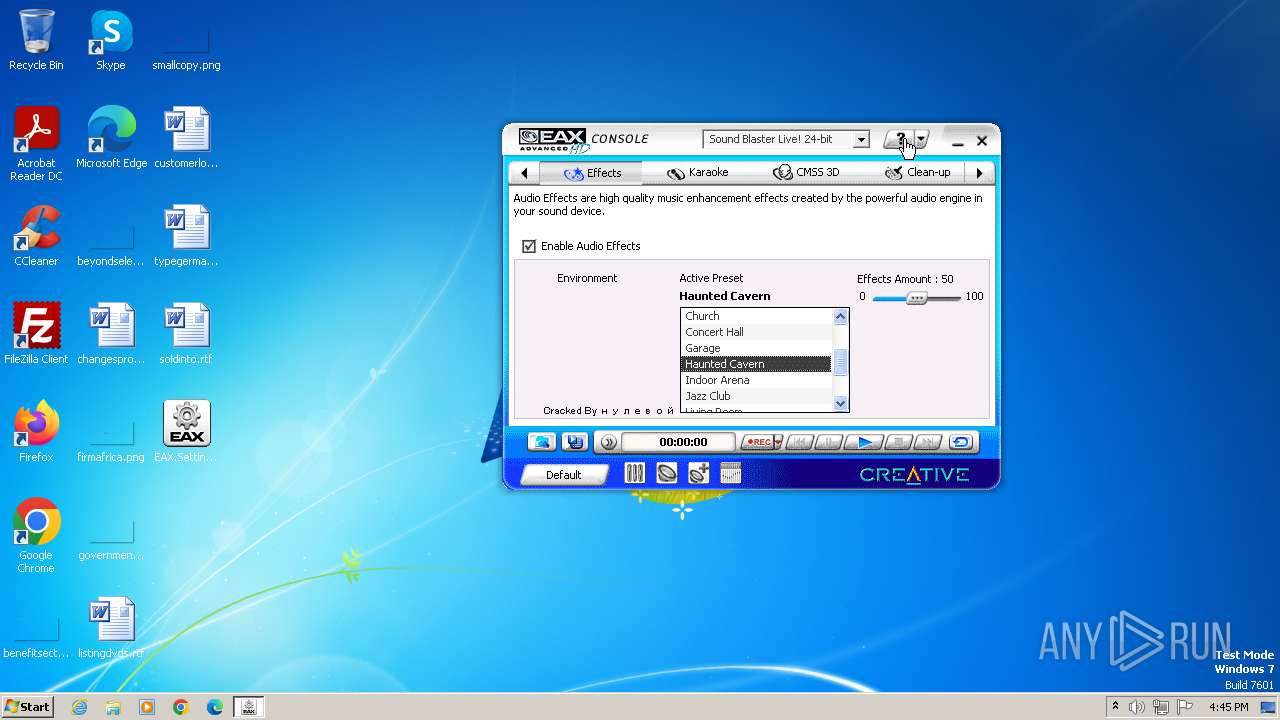The height and width of the screenshot is (720, 1280).
Task: Click the fast-forward arrows beside timer
Action: [608, 442]
